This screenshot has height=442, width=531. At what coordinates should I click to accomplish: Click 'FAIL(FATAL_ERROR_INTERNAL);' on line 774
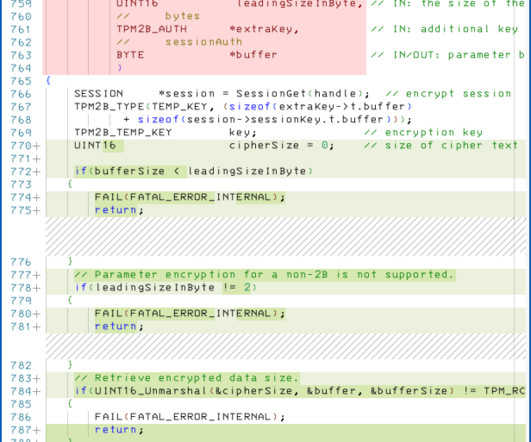tap(190, 197)
